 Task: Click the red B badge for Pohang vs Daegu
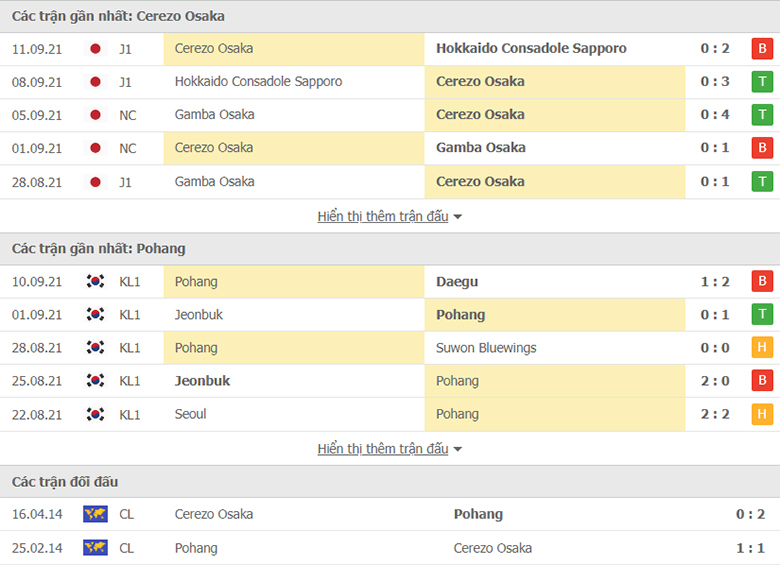point(762,281)
